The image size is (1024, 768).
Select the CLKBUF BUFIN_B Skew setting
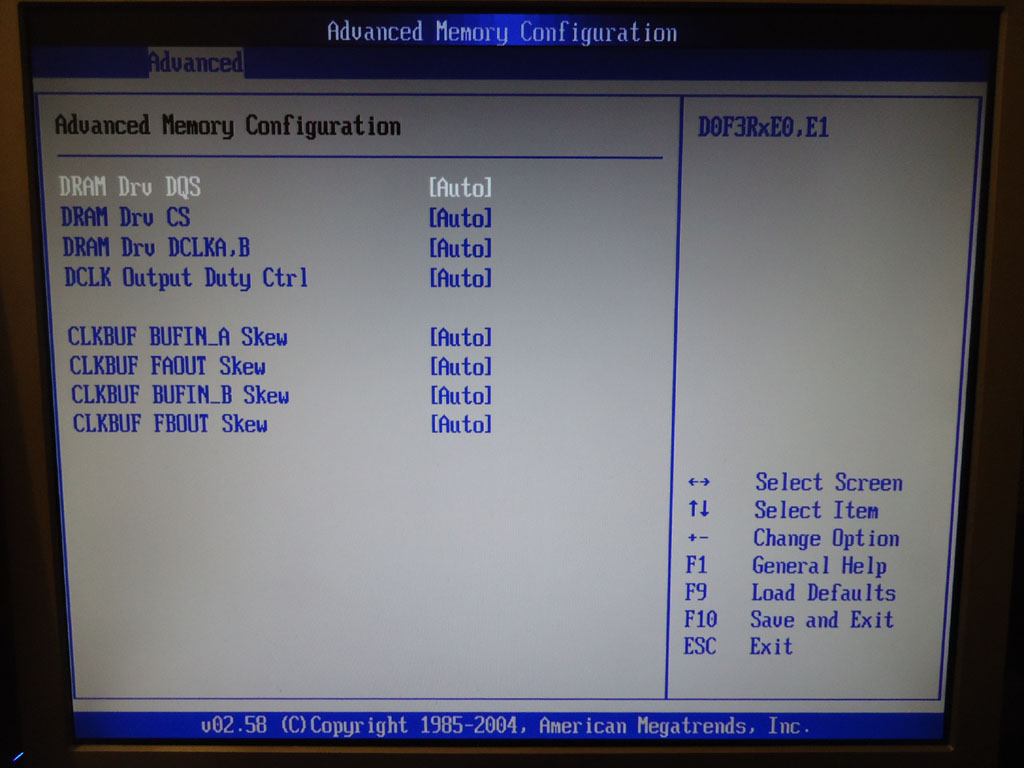(x=180, y=394)
